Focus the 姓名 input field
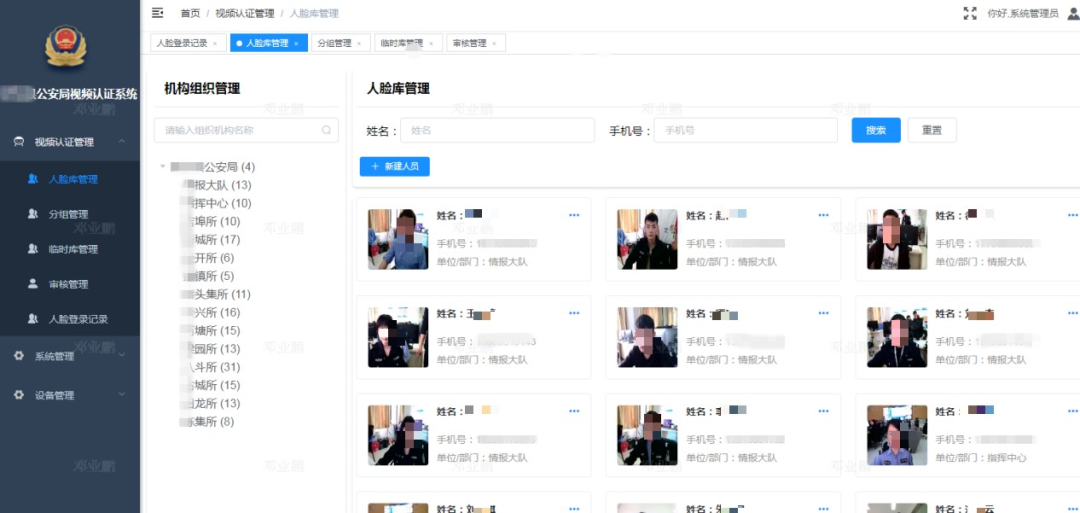The width and height of the screenshot is (1080, 513). tap(497, 130)
